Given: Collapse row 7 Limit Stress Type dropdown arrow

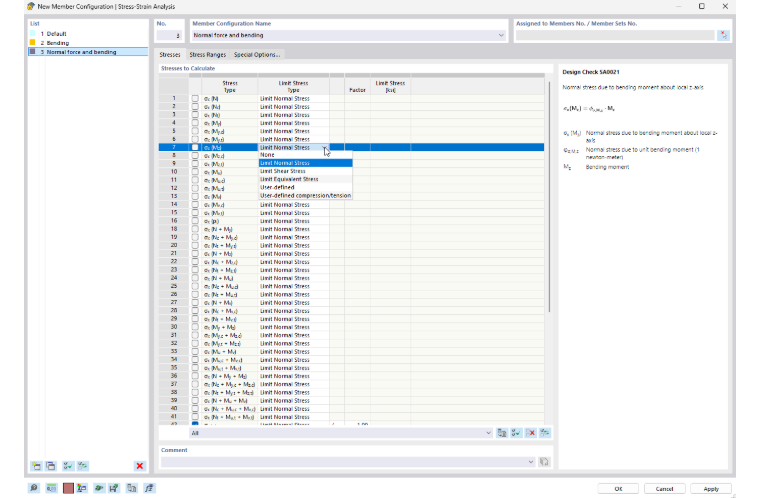Looking at the screenshot, I should coord(324,147).
